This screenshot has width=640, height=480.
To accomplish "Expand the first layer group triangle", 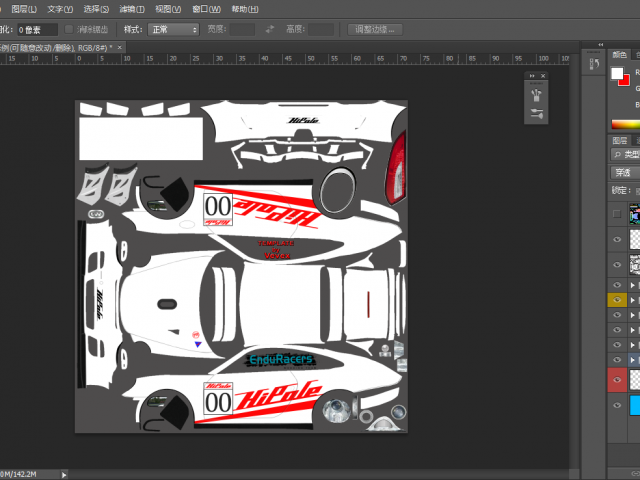I will 633,285.
